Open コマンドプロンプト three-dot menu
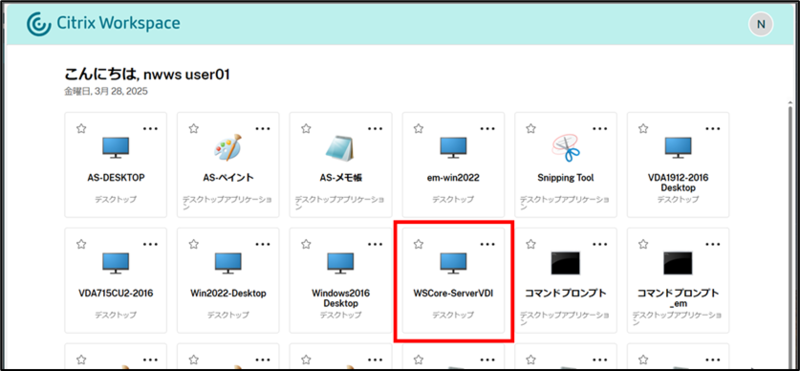 (601, 244)
